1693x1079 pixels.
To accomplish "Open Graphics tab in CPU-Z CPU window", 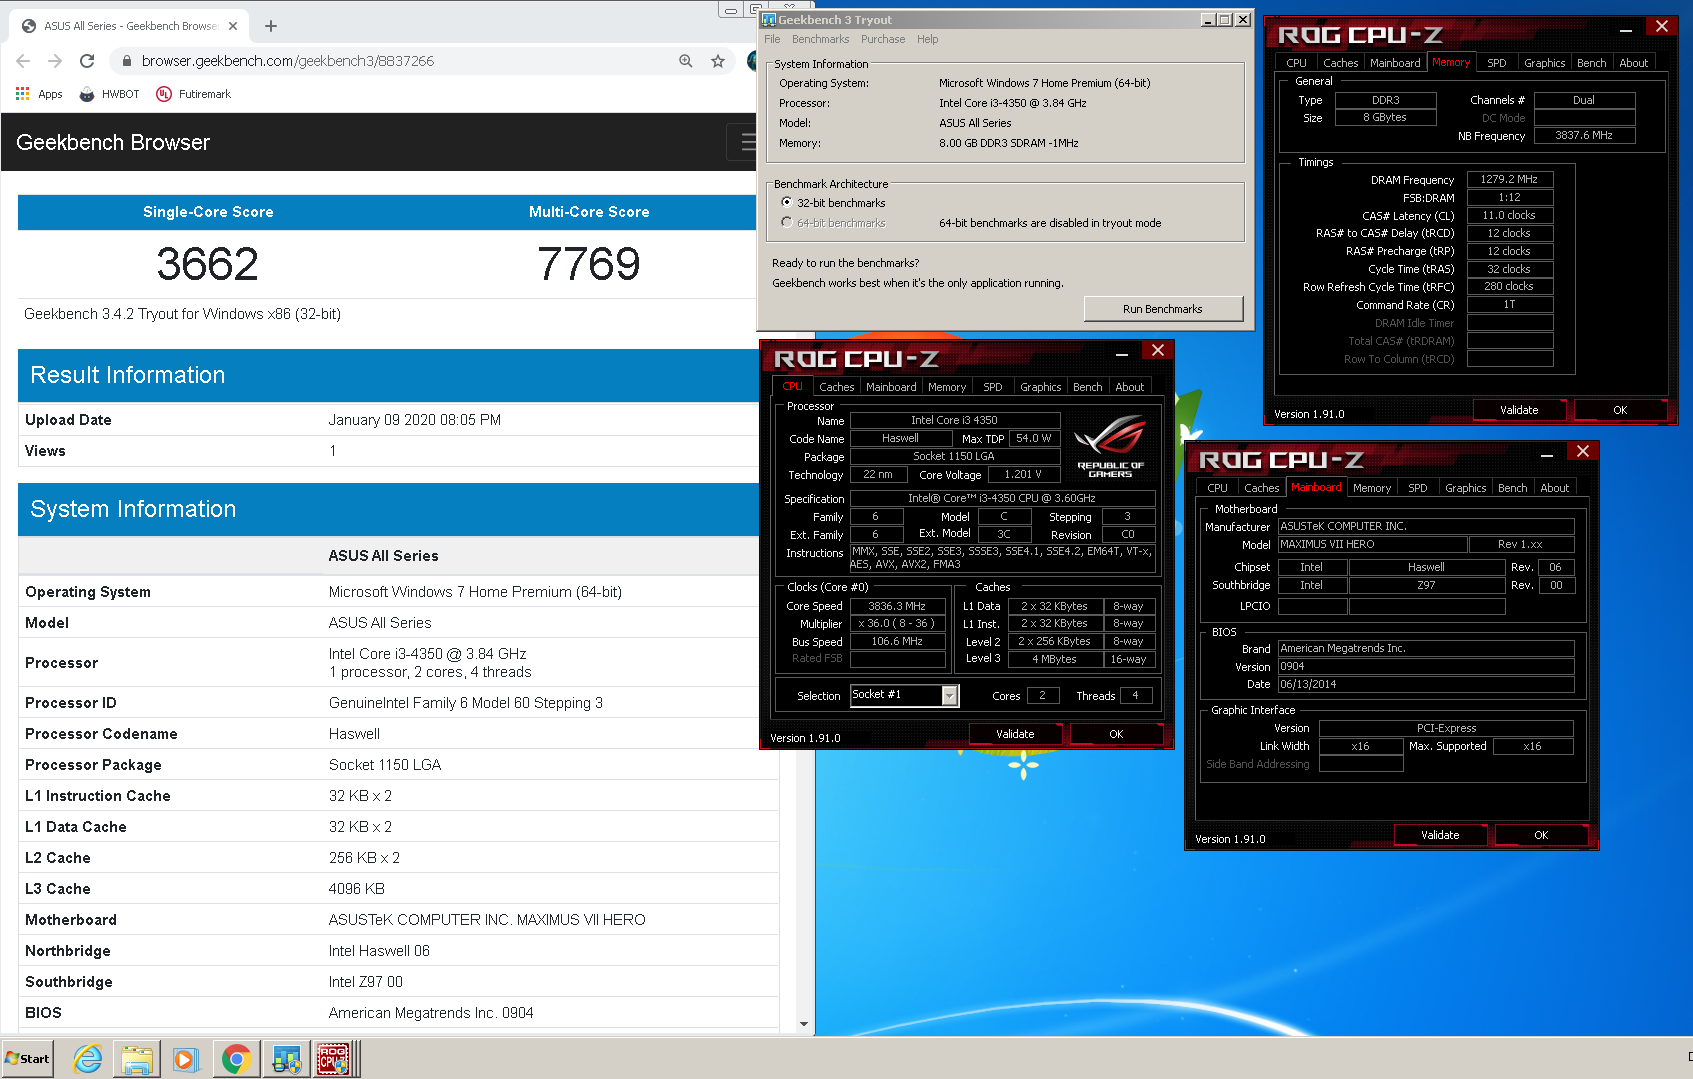I will (x=1040, y=387).
